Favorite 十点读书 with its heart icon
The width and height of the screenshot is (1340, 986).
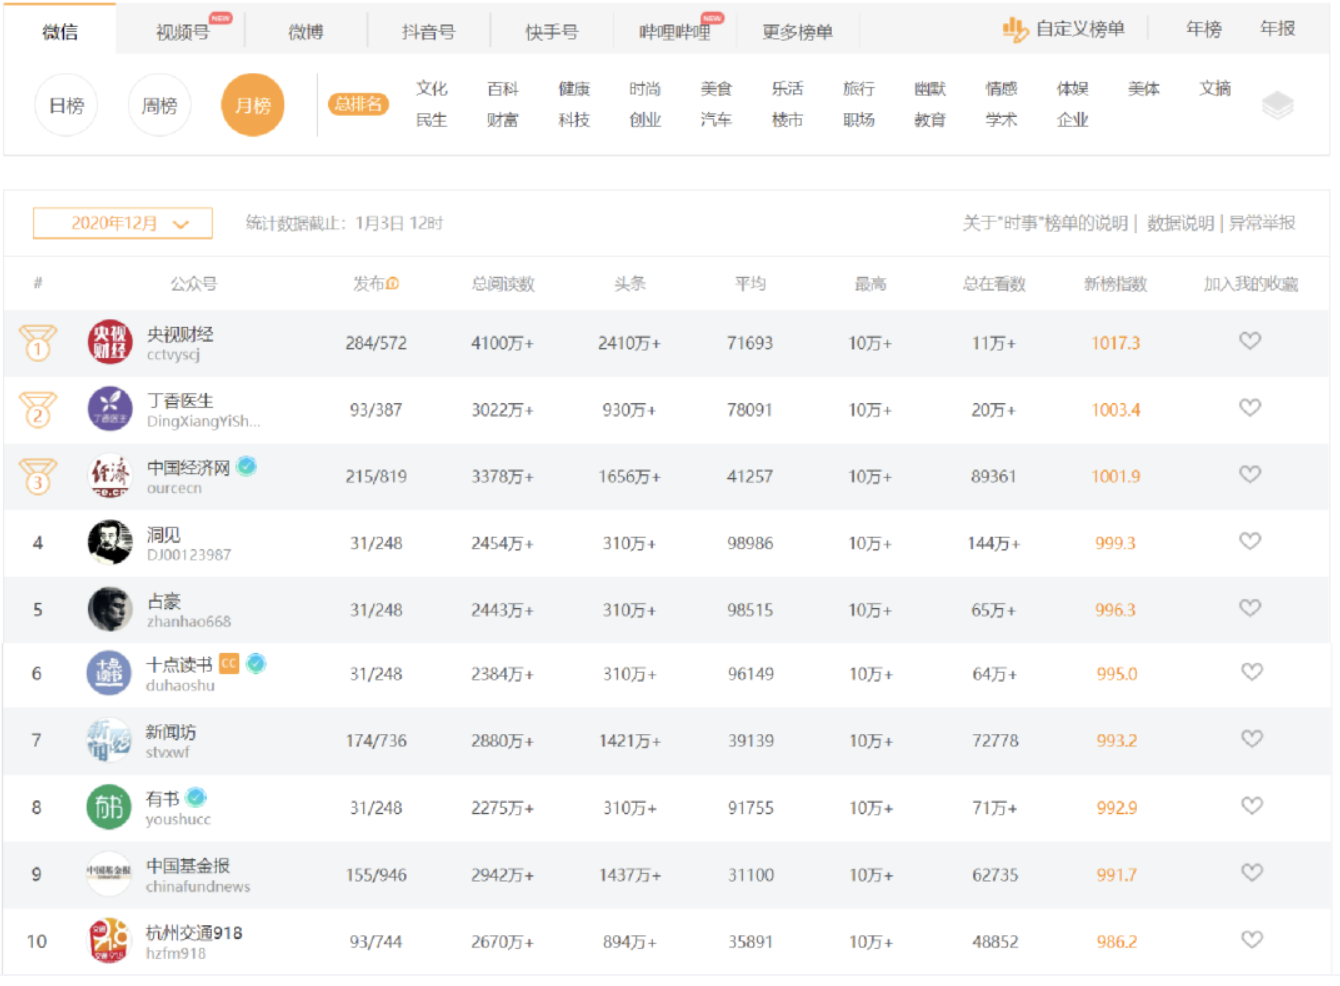pyautogui.click(x=1252, y=672)
